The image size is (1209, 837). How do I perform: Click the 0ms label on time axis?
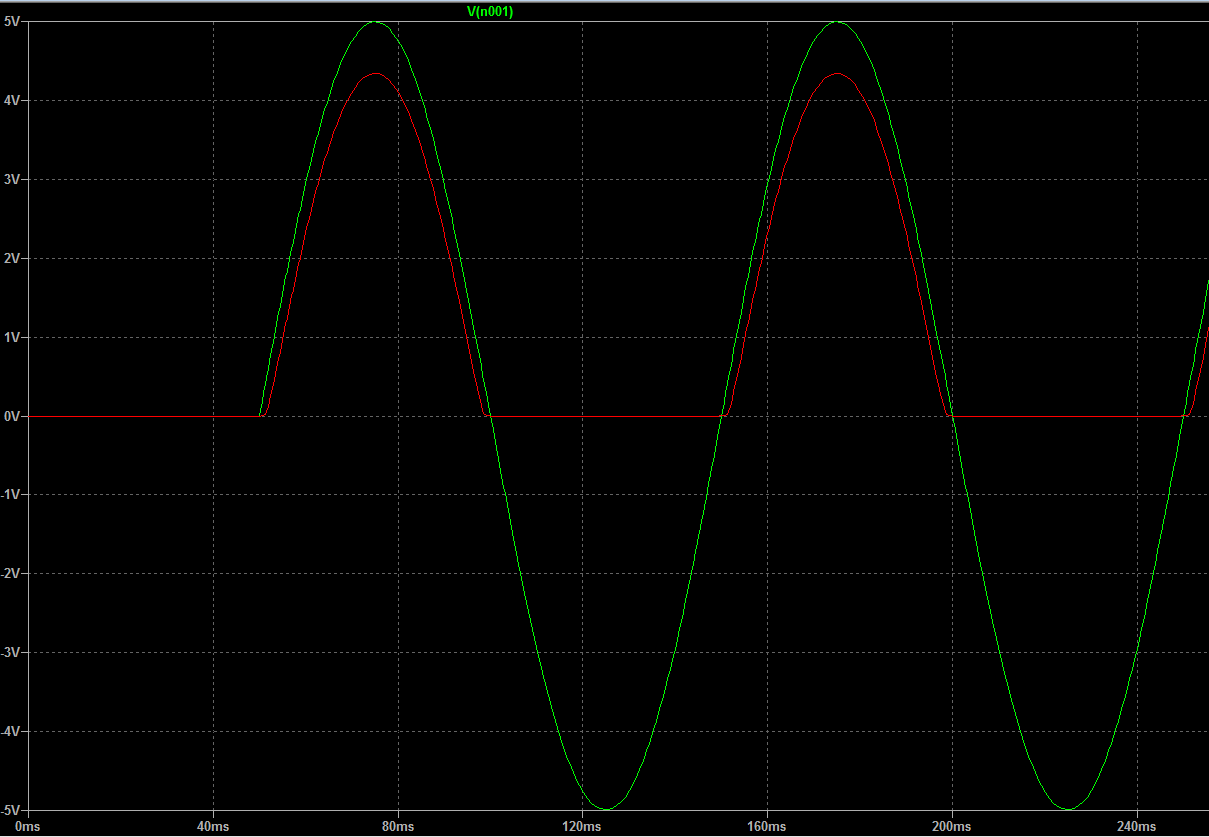coord(27,827)
